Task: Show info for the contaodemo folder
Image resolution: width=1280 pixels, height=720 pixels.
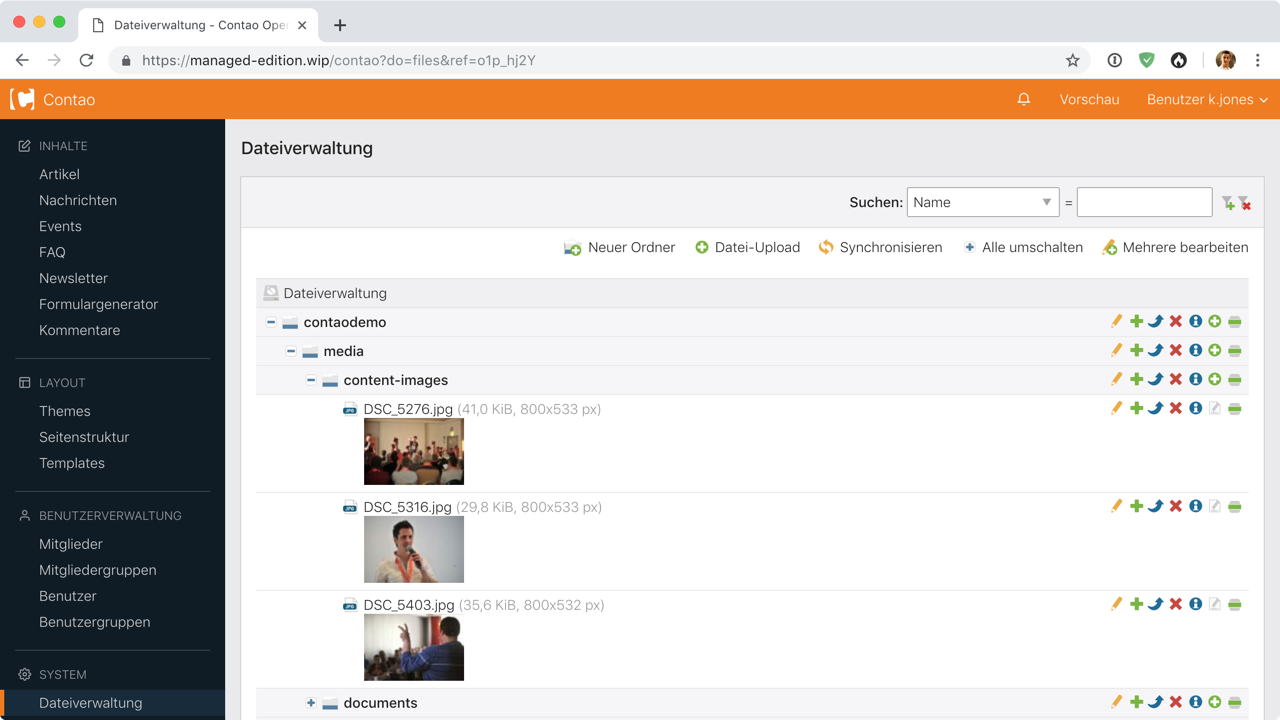Action: [1195, 322]
